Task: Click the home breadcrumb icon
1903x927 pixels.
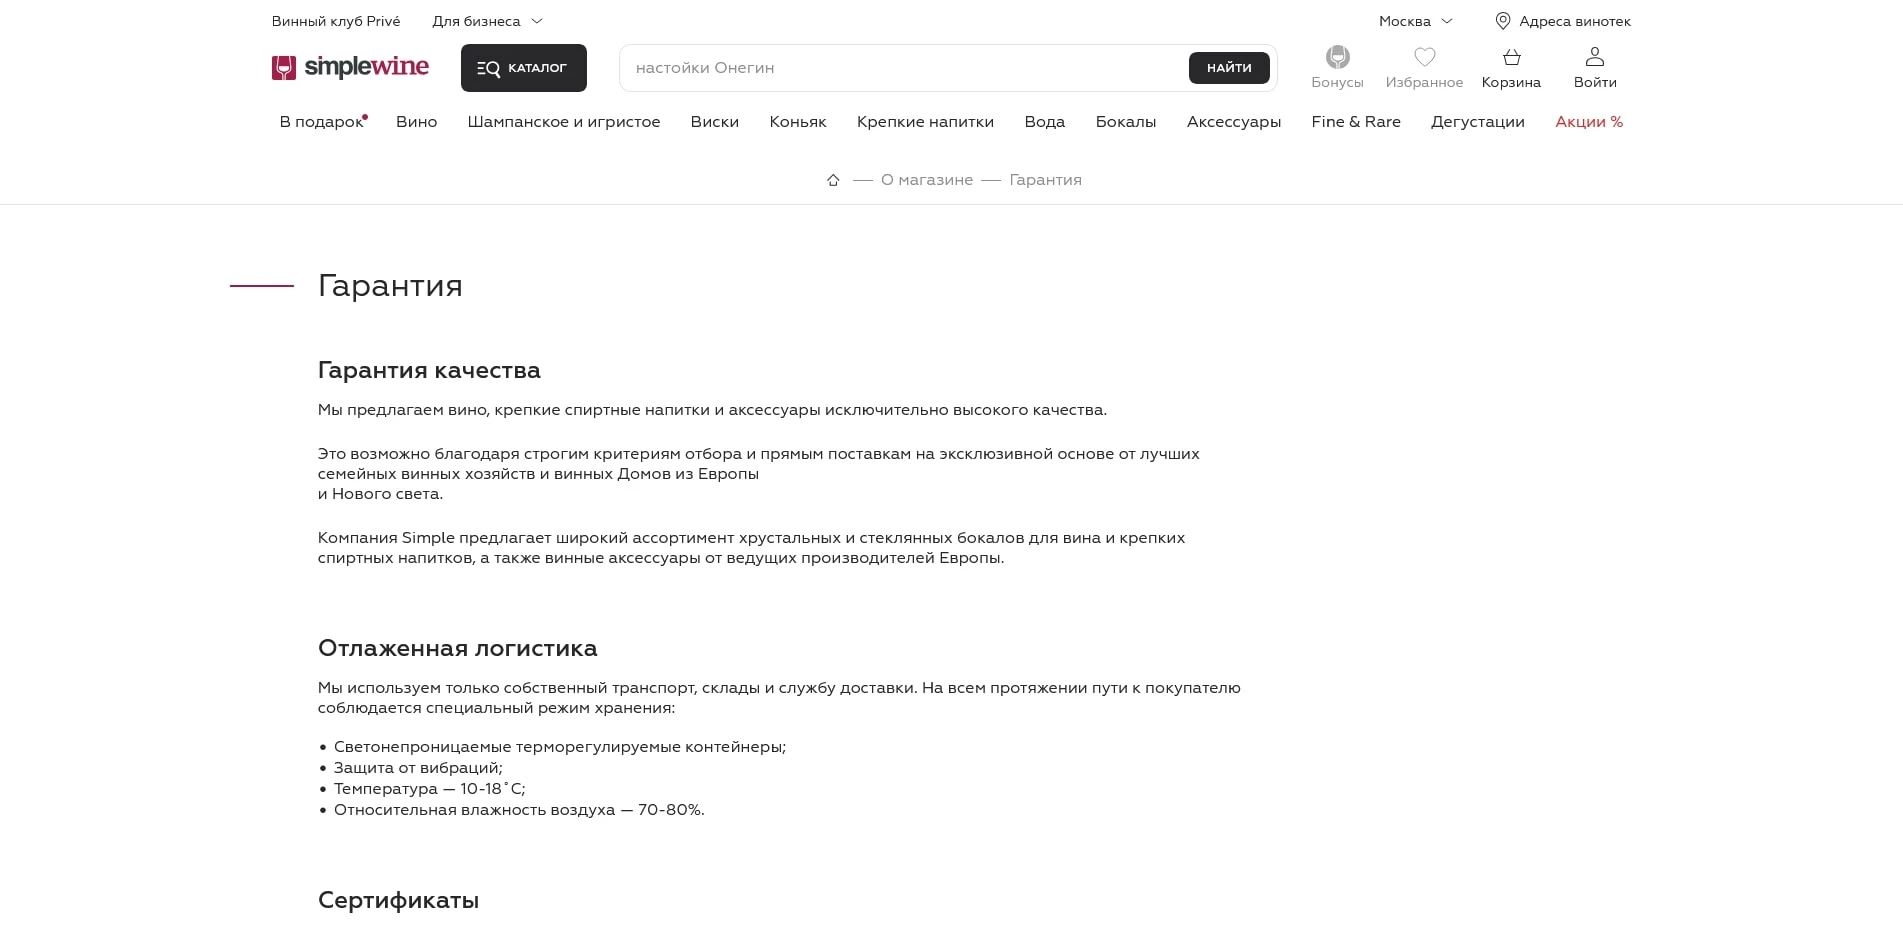Action: tap(833, 180)
